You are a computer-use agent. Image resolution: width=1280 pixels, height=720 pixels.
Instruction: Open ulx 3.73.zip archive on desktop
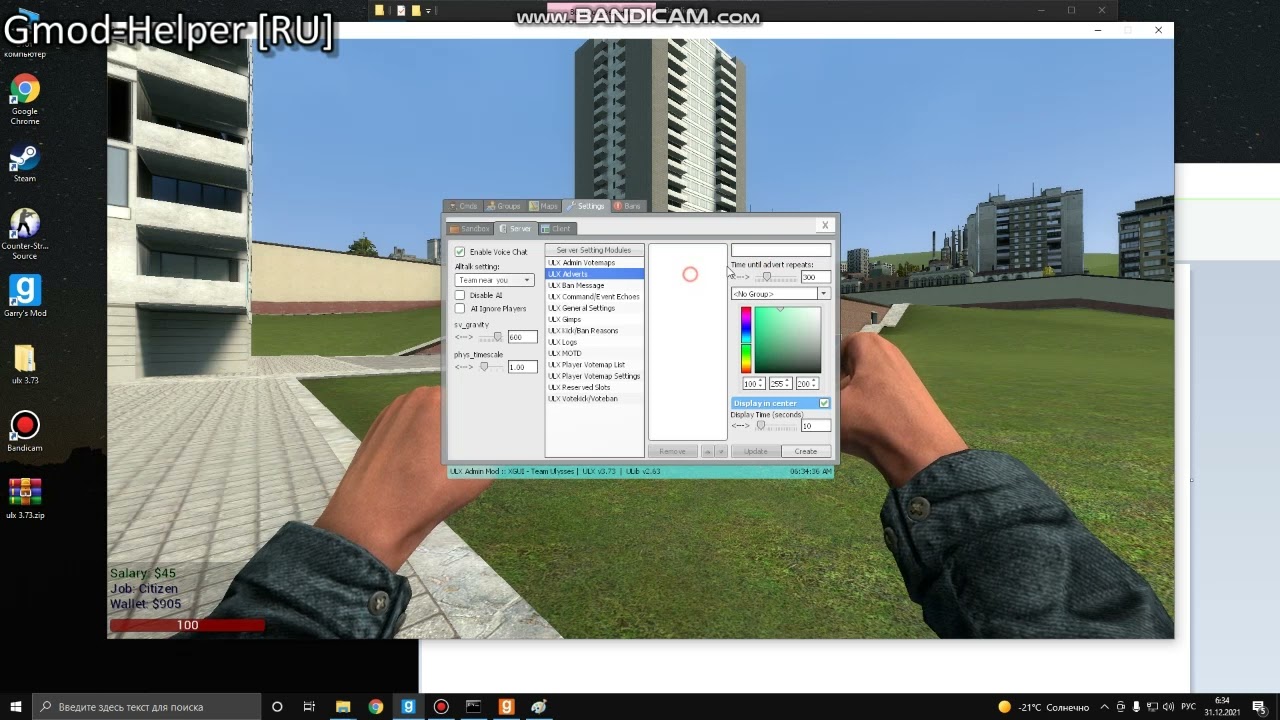25,500
